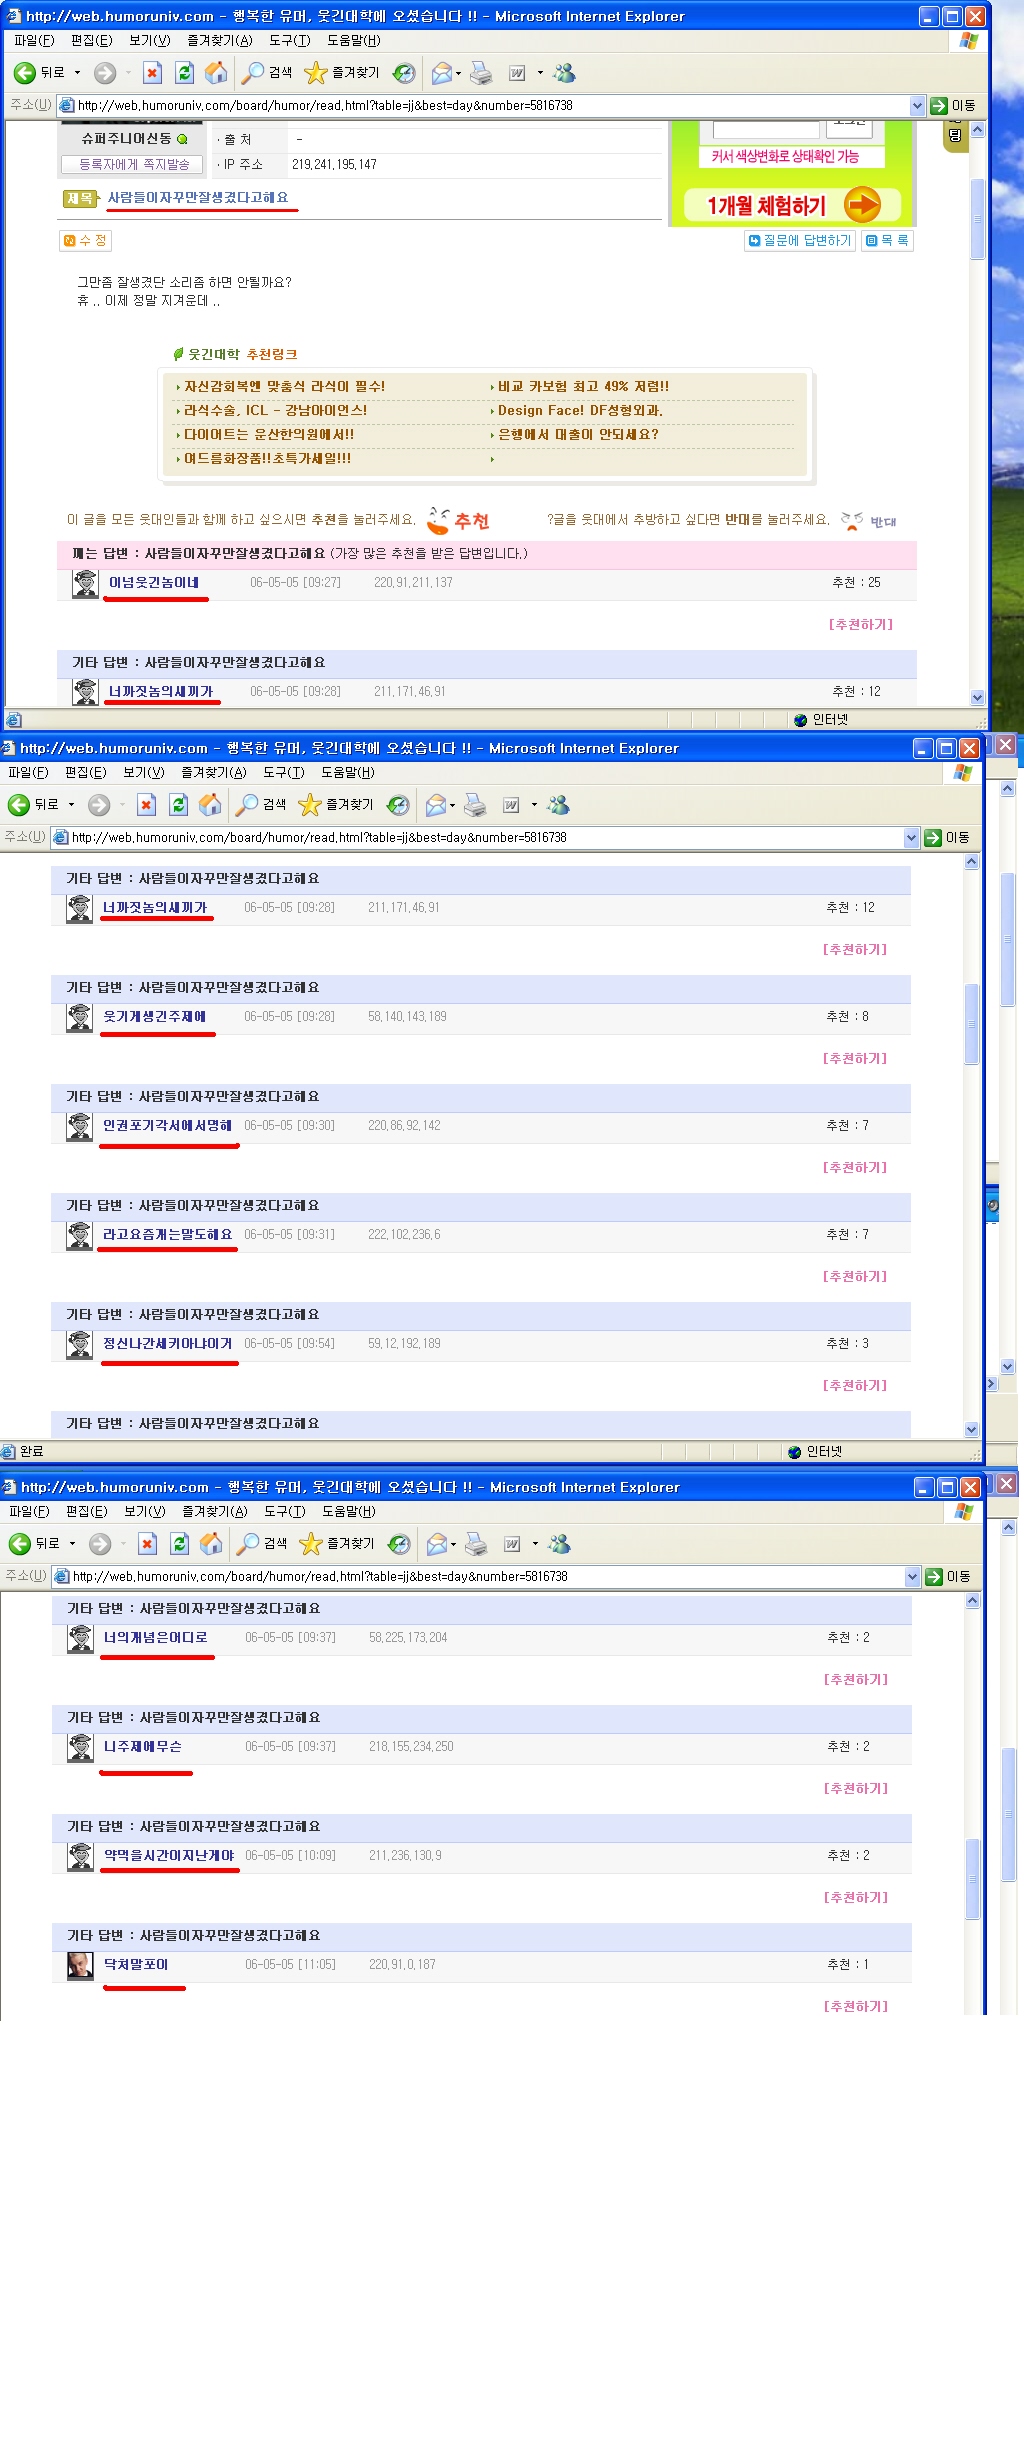Click the Design Face! DF성형외과 ad link
This screenshot has height=2458, width=1024.
point(580,410)
